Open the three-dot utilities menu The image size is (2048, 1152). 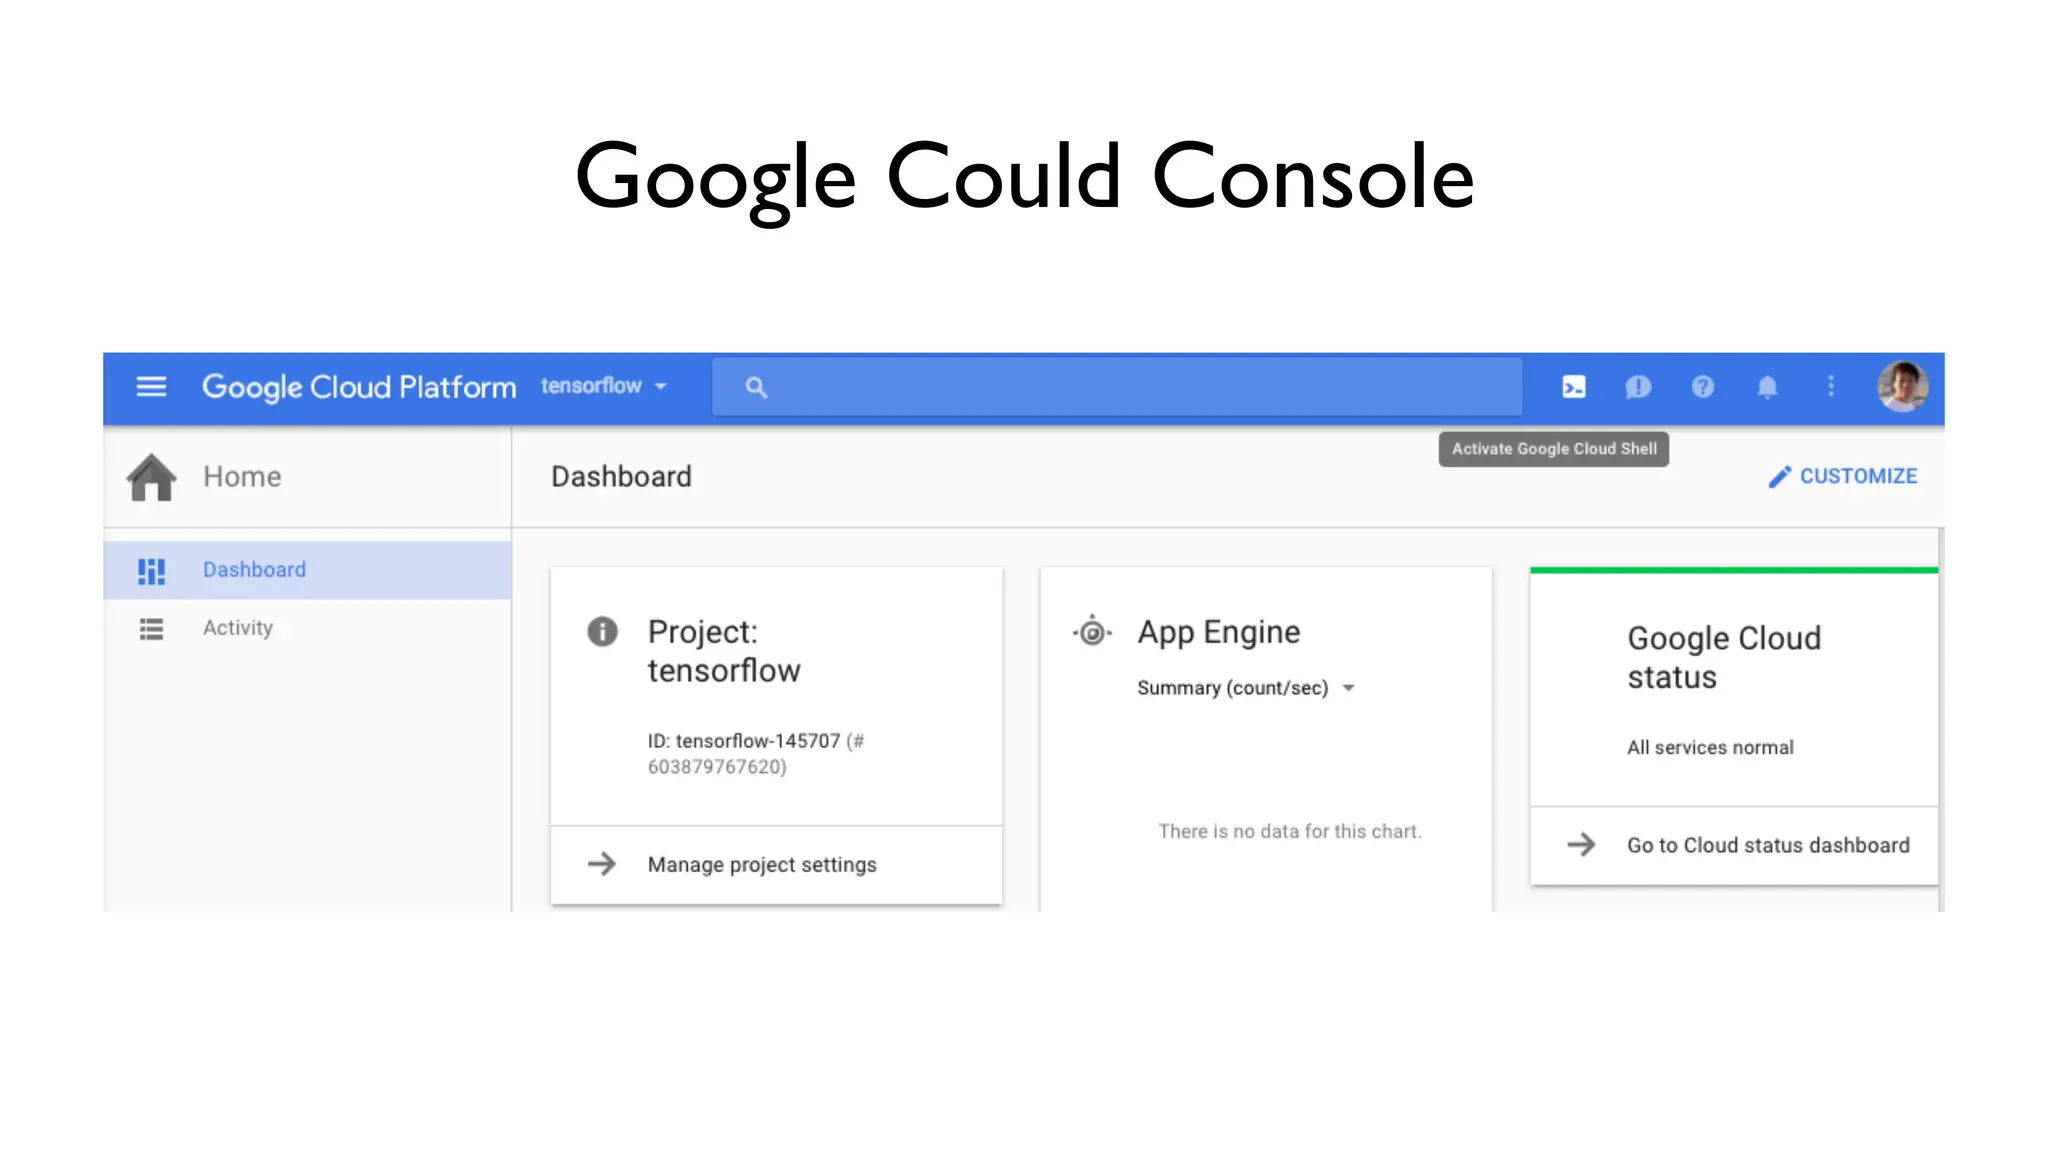click(1831, 387)
